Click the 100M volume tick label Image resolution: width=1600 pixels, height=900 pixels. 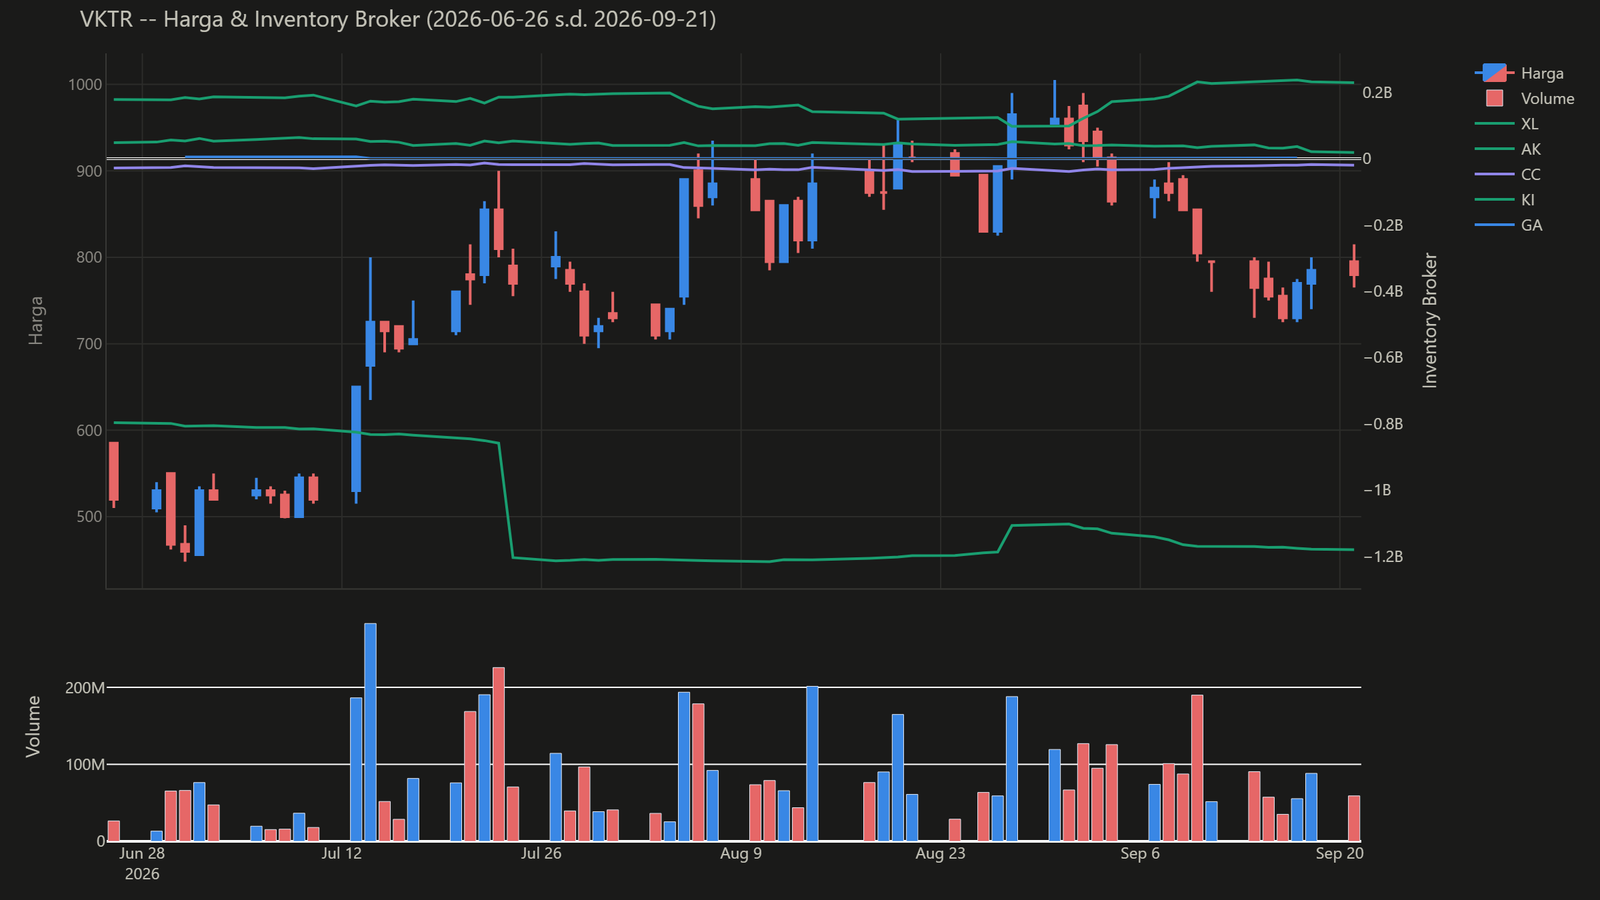pyautogui.click(x=85, y=765)
